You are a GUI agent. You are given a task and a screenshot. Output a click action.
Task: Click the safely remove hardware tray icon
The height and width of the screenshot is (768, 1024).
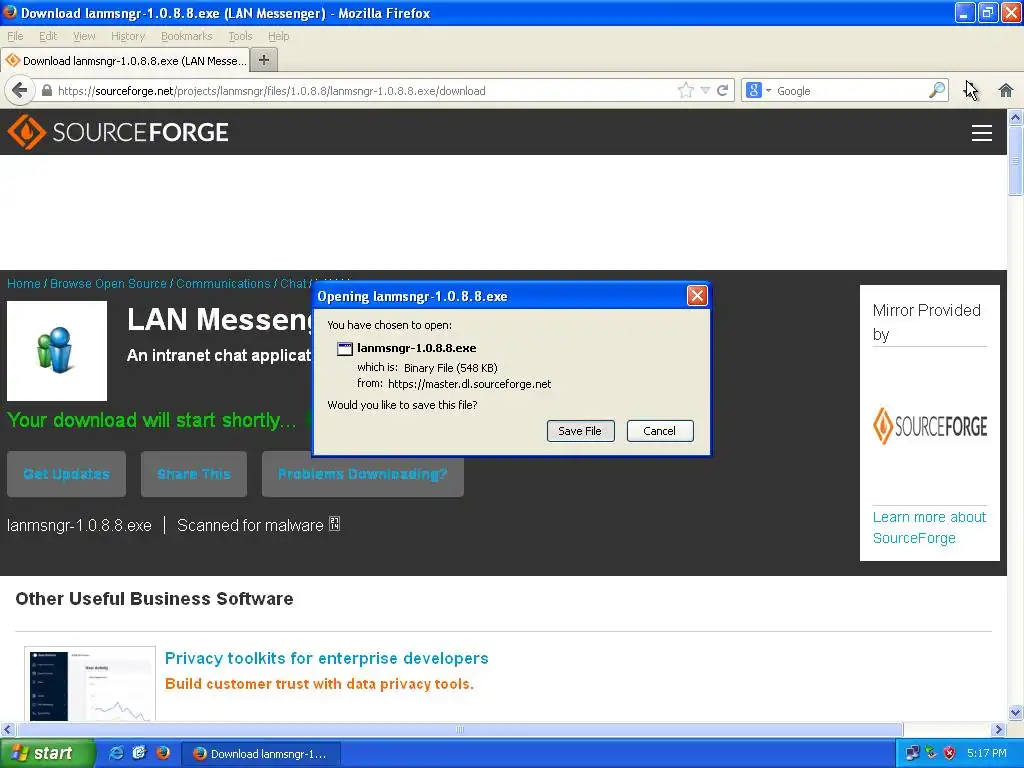click(x=931, y=753)
